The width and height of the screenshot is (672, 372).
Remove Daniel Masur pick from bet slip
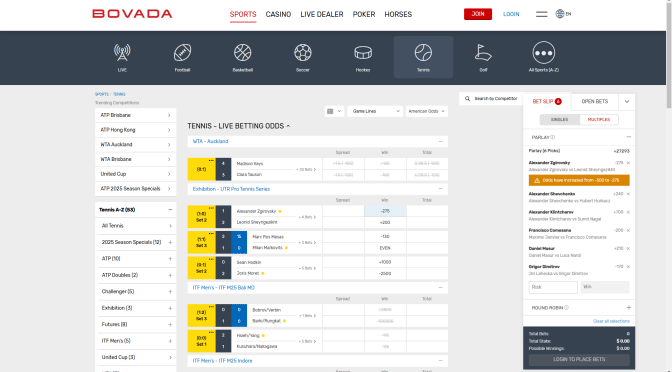tap(628, 249)
